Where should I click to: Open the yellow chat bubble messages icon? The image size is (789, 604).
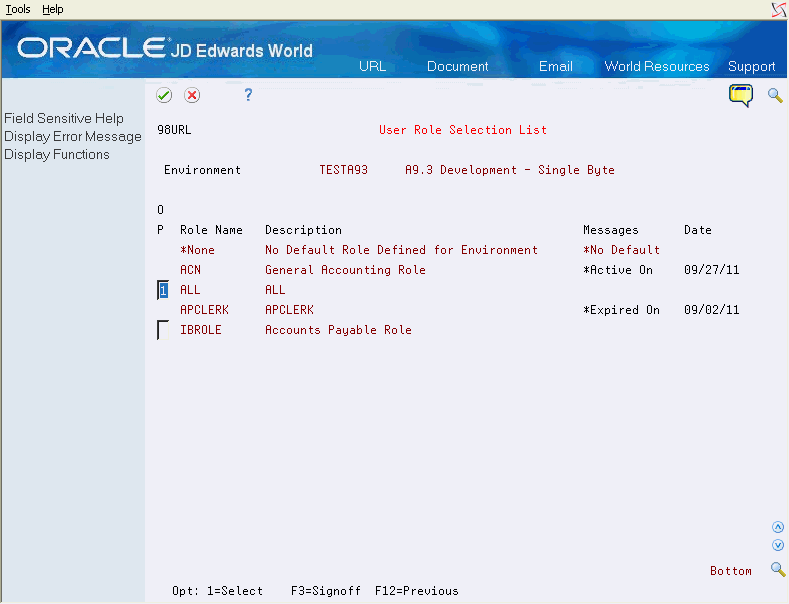tap(741, 96)
